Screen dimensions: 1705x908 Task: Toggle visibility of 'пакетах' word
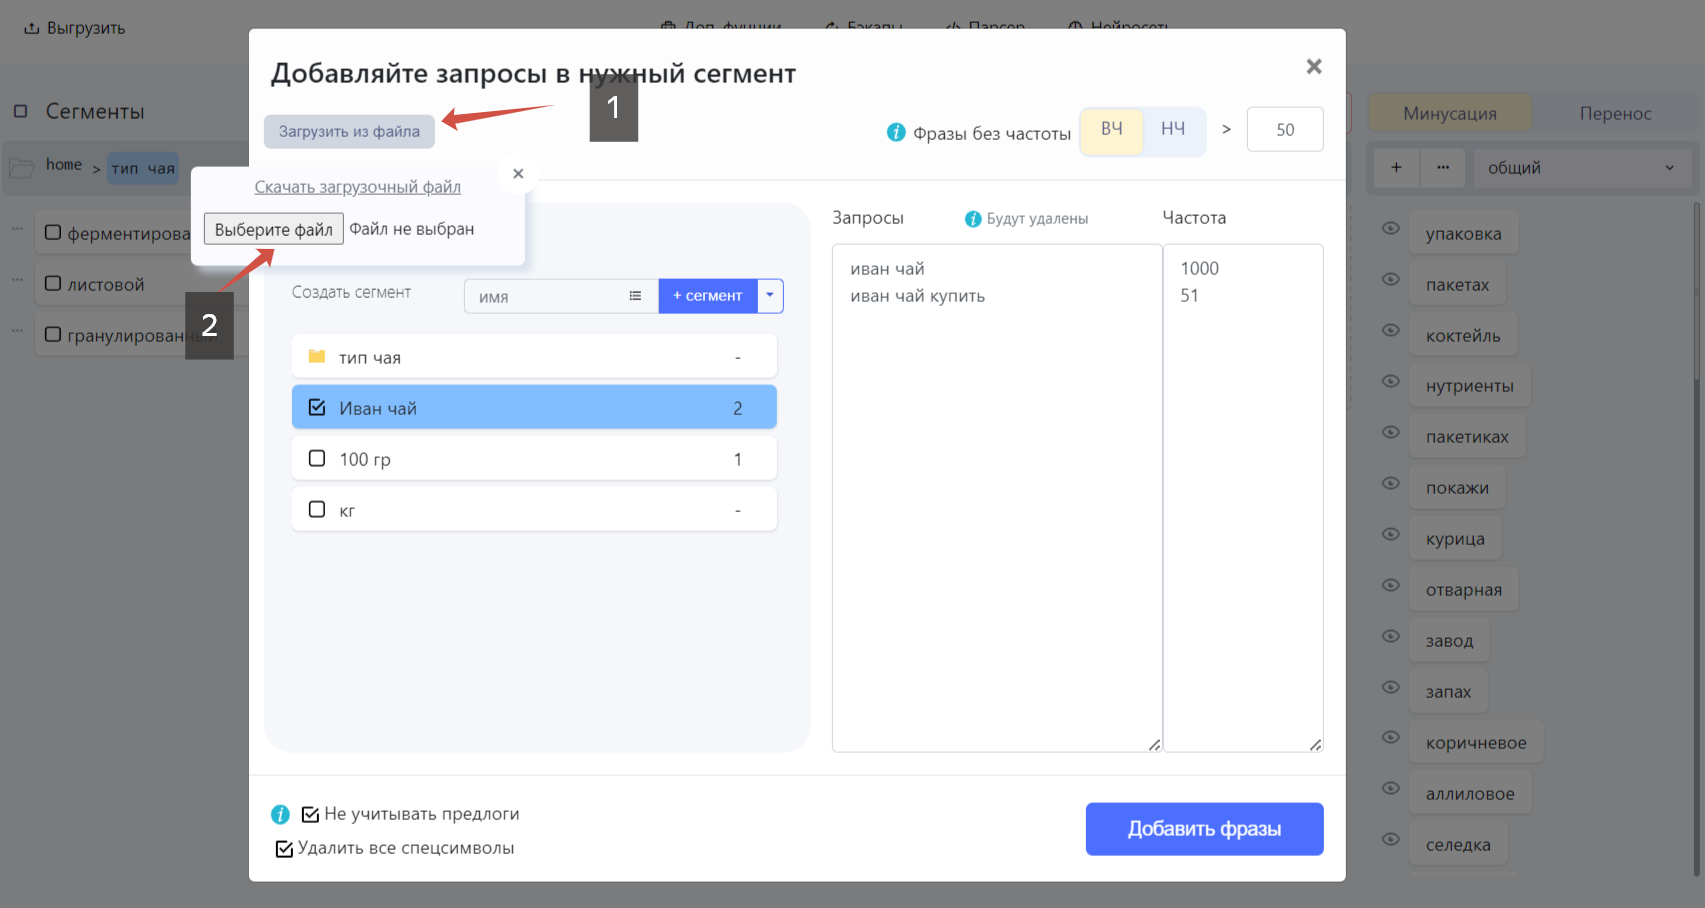click(x=1390, y=279)
